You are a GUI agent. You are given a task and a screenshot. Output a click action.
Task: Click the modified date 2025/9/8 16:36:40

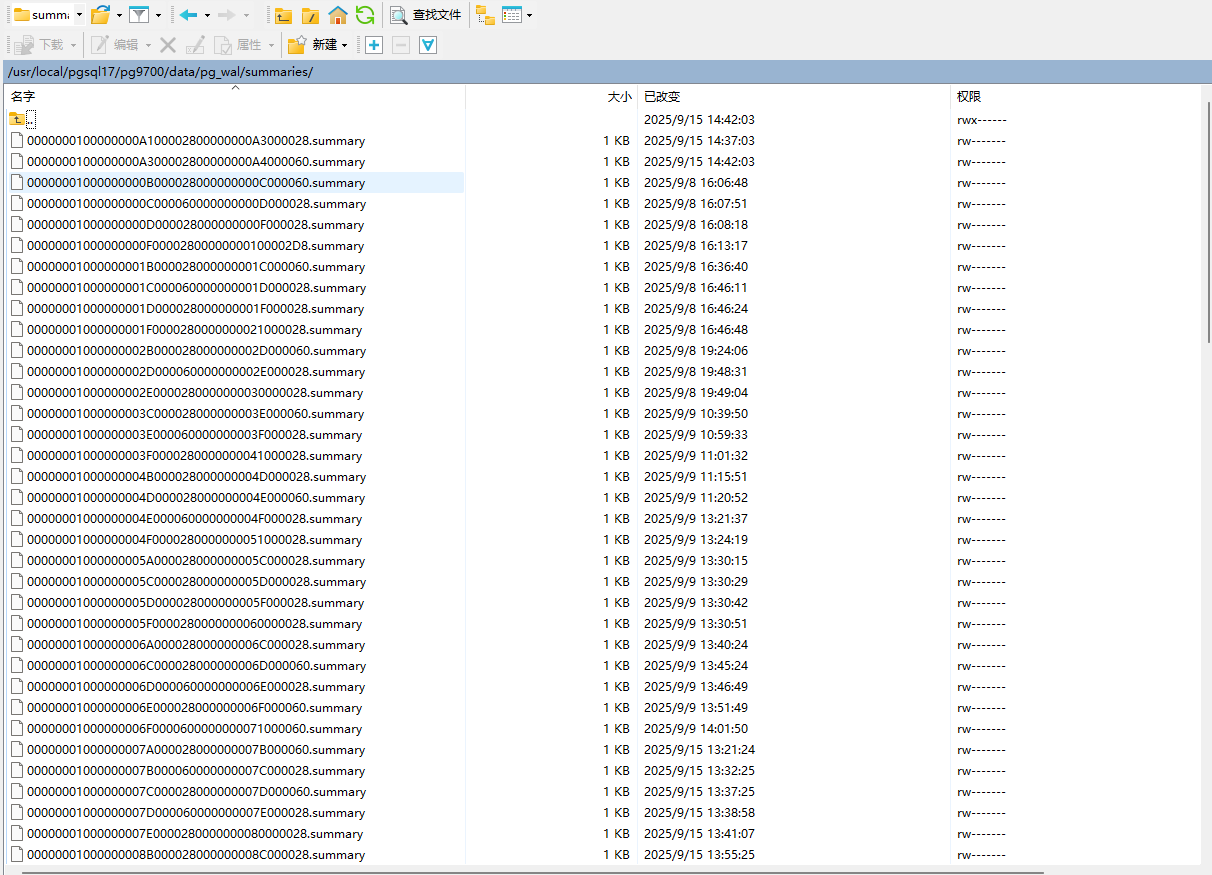(696, 267)
